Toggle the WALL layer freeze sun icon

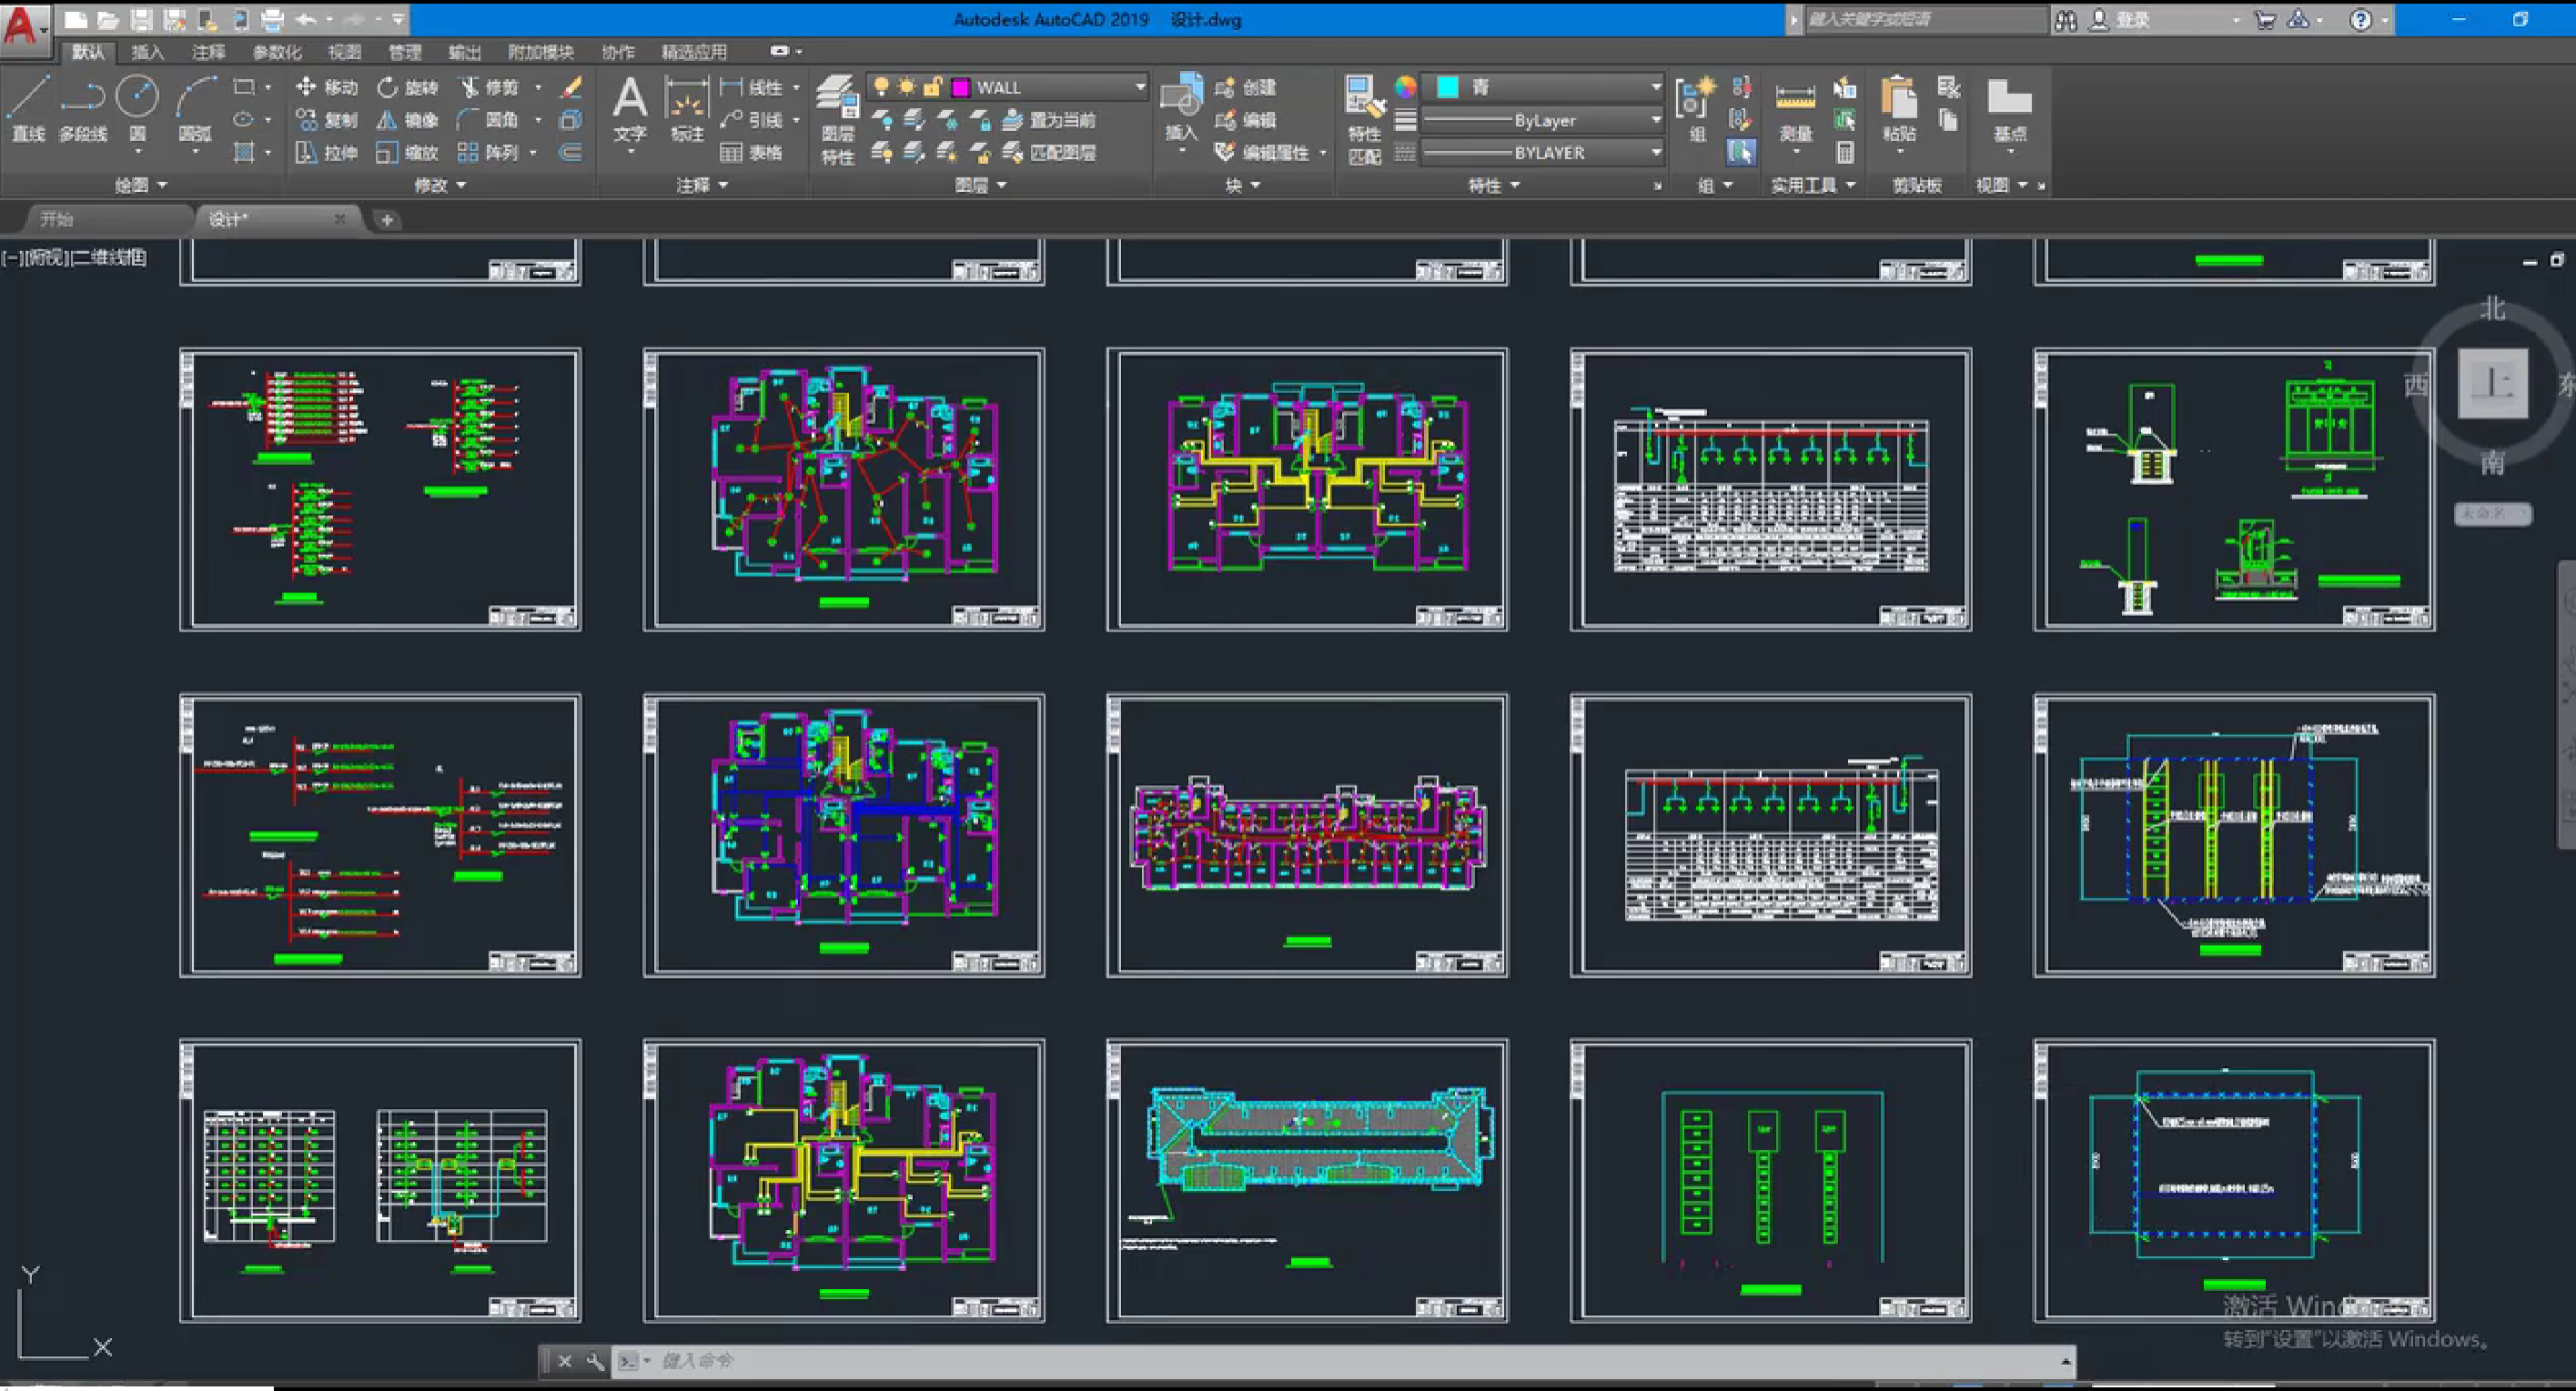coord(907,88)
